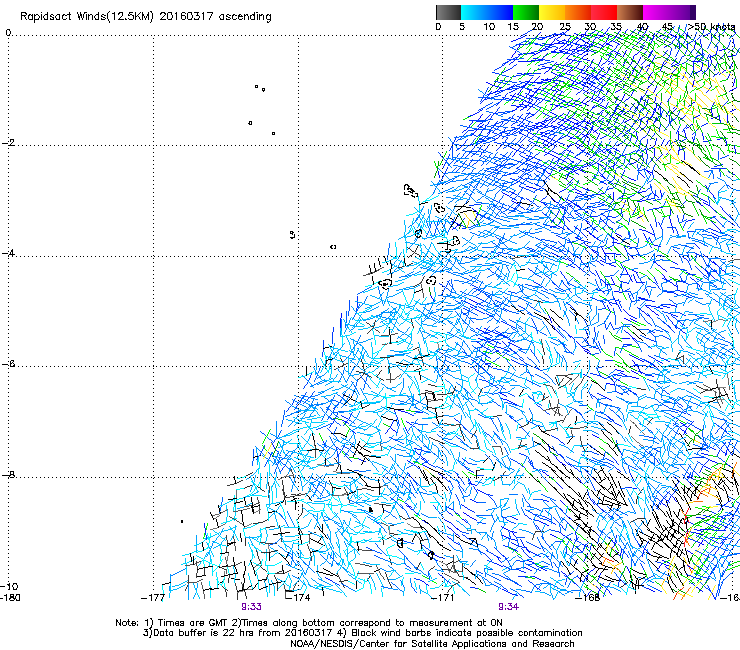Click the "Rapidscat Winds(12.5KM) 20160317 ascending" title
This screenshot has width=740, height=650.
tap(146, 17)
